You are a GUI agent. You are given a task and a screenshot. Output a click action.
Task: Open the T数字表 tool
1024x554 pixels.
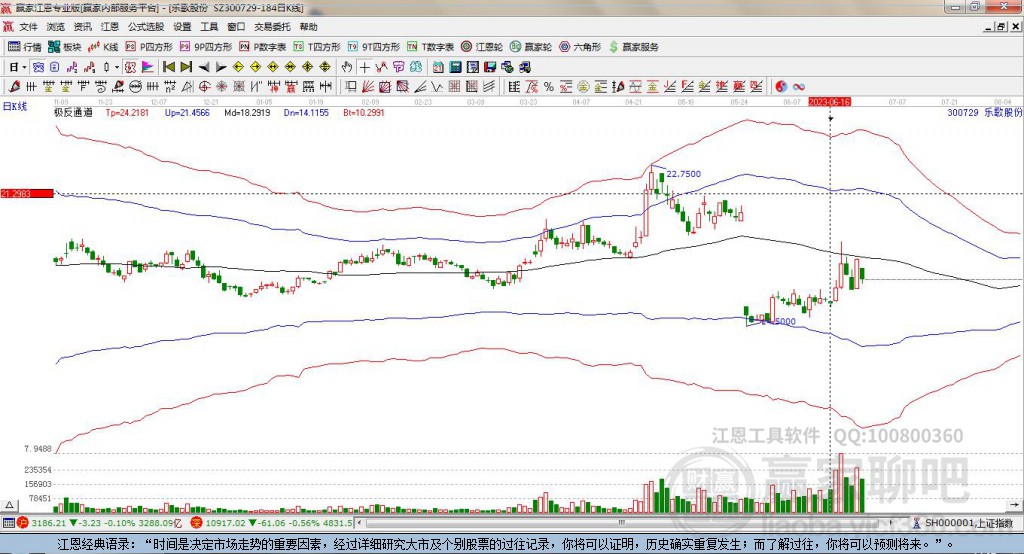point(430,47)
